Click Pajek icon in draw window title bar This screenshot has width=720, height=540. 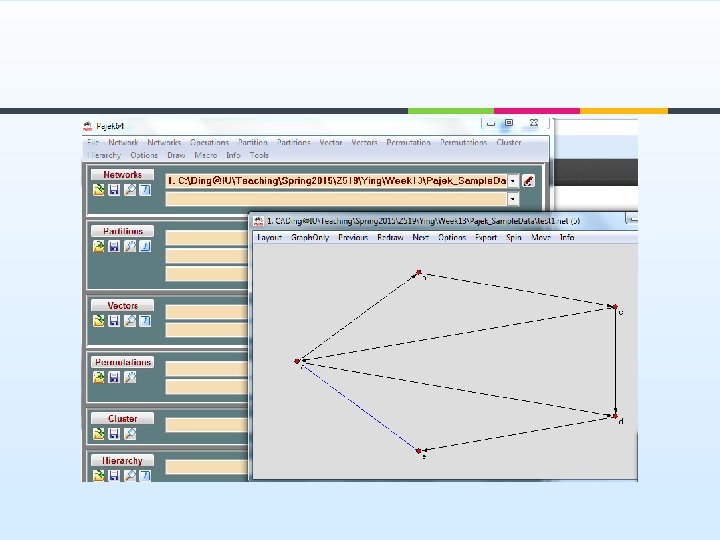tap(259, 221)
